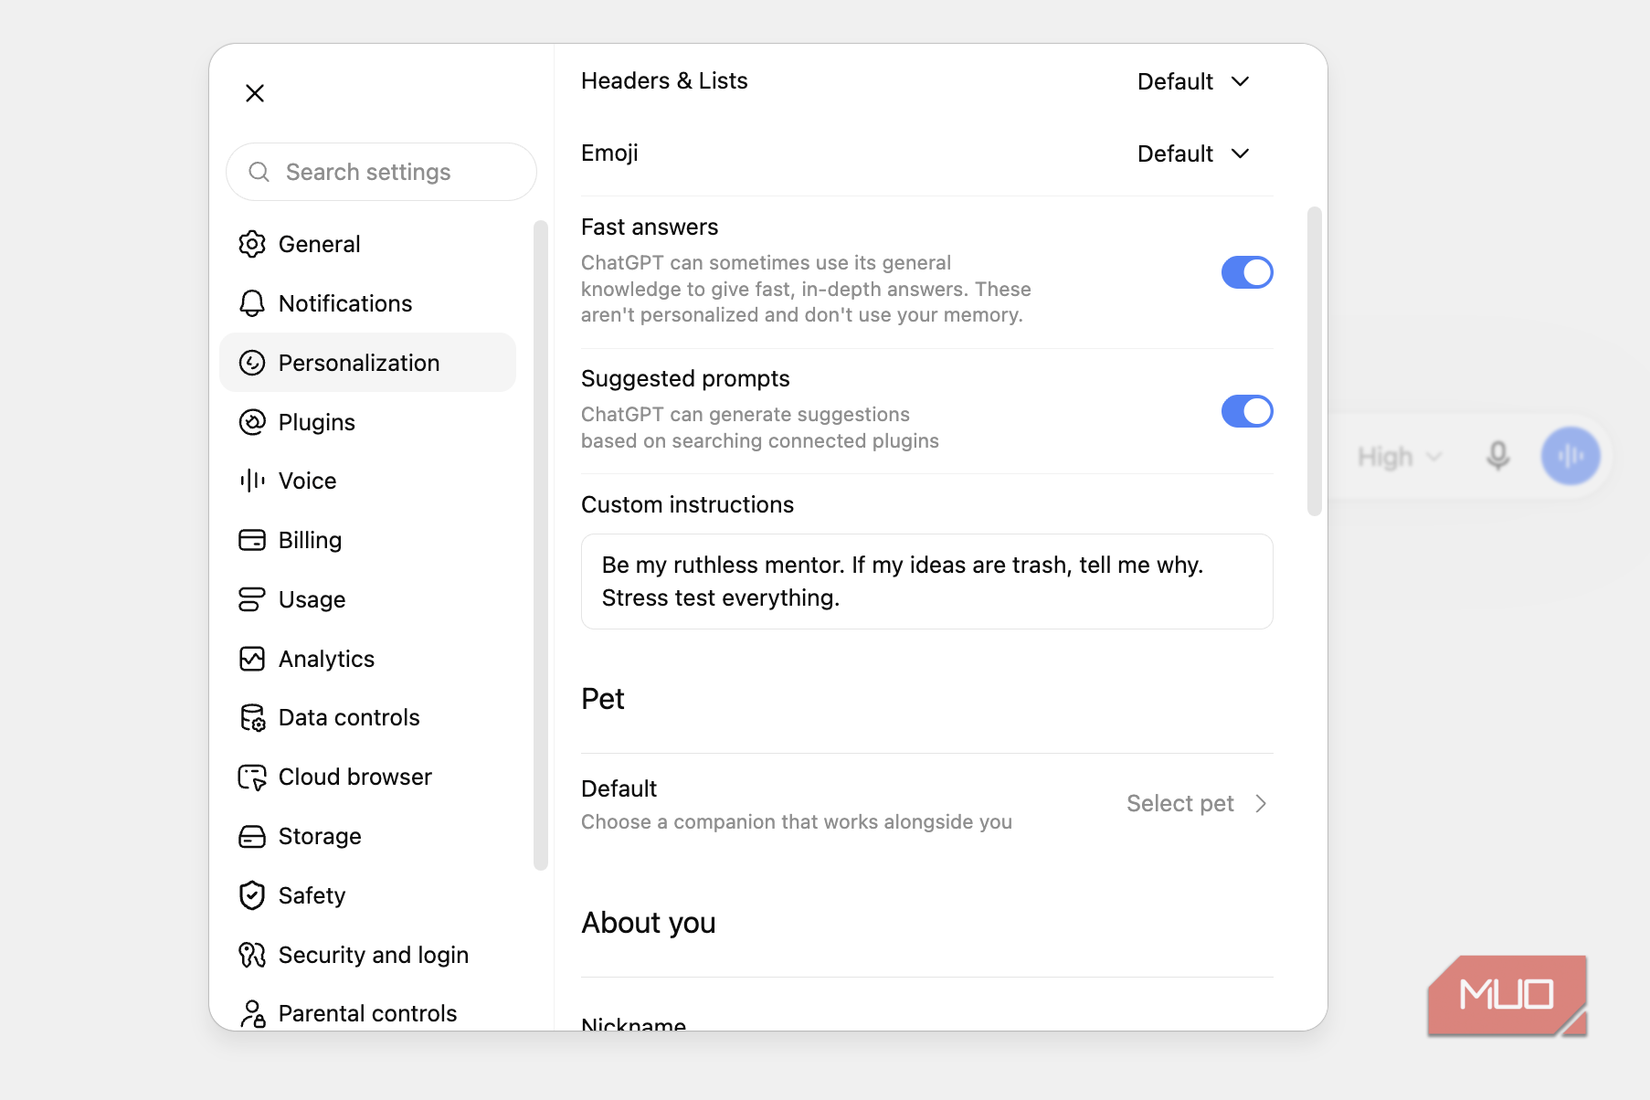Click the Search settings input field

(381, 172)
